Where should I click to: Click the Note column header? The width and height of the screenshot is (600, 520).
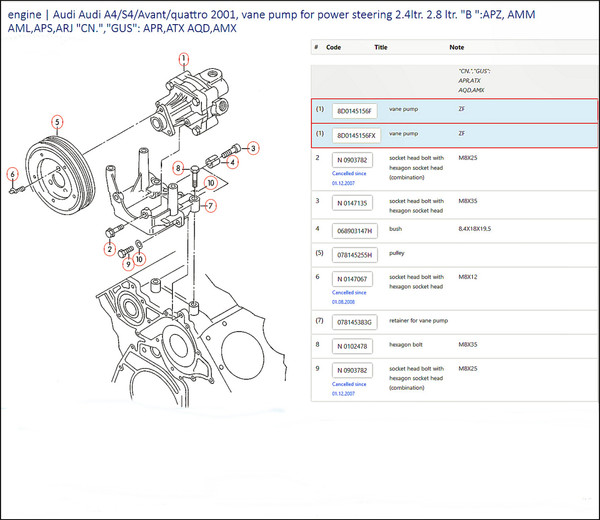click(457, 47)
